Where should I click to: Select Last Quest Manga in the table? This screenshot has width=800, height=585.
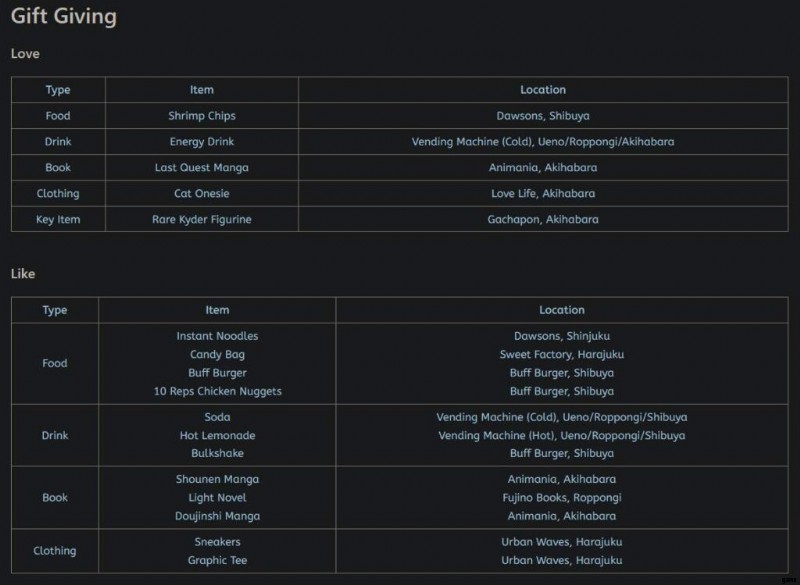[202, 168]
